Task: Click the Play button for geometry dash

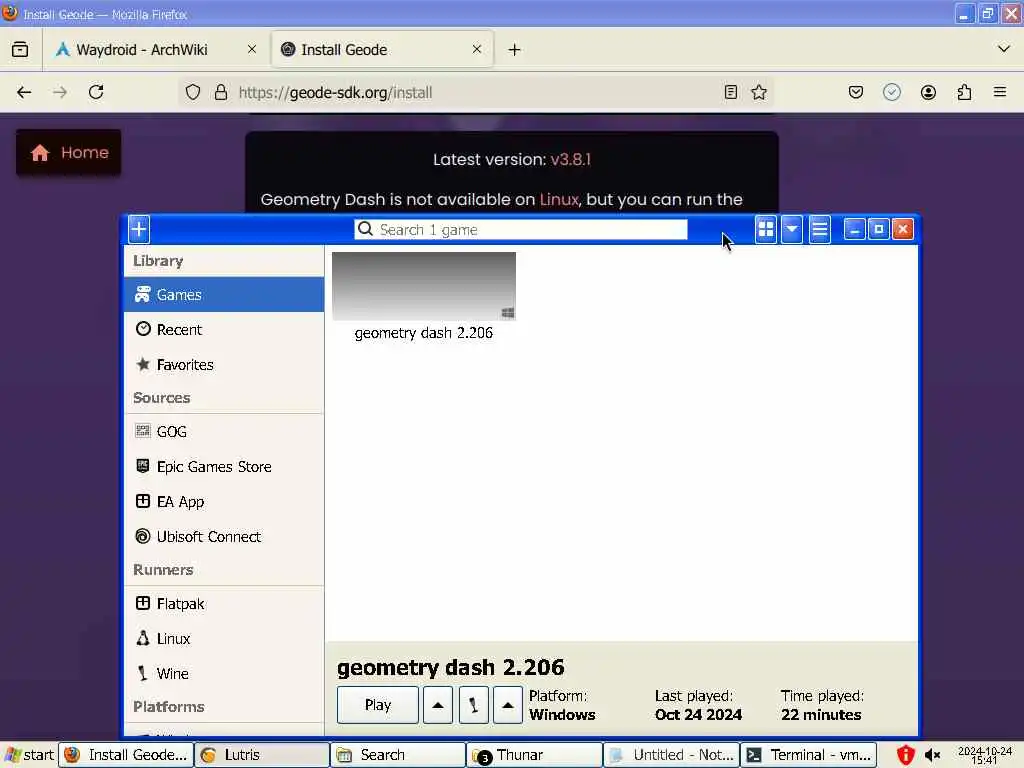Action: (x=377, y=705)
